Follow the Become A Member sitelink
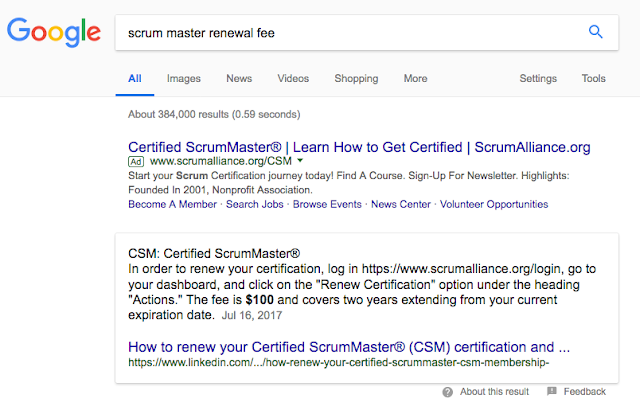640x414 pixels. (172, 204)
